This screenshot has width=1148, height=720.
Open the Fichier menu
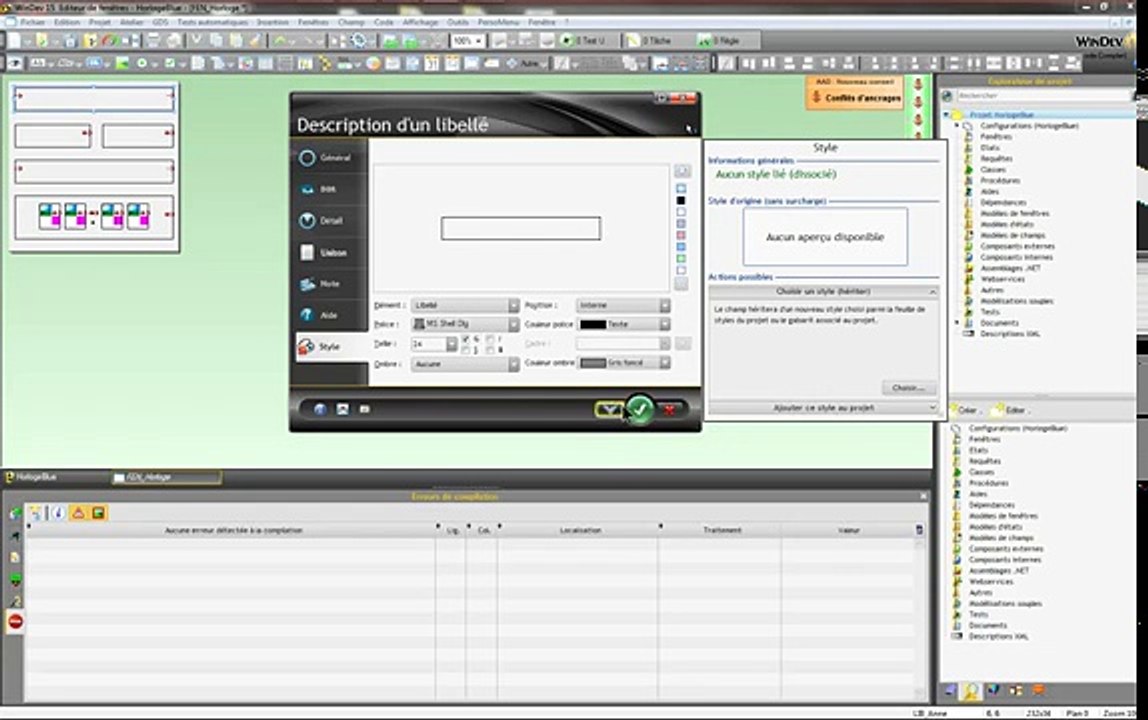pyautogui.click(x=32, y=23)
